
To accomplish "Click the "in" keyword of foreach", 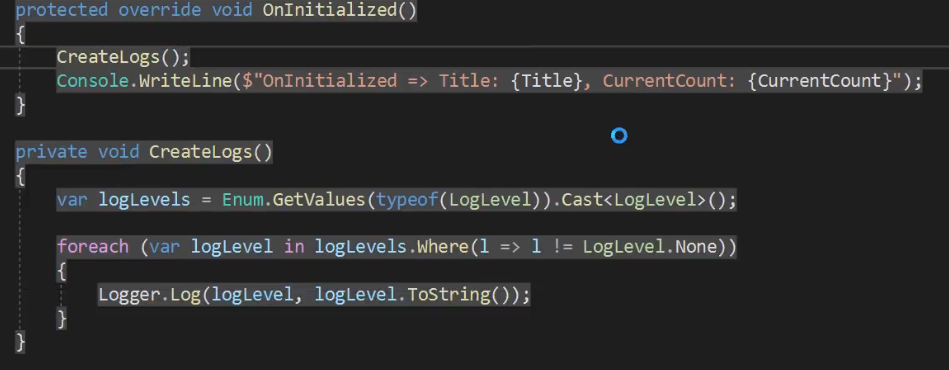I will coord(294,247).
